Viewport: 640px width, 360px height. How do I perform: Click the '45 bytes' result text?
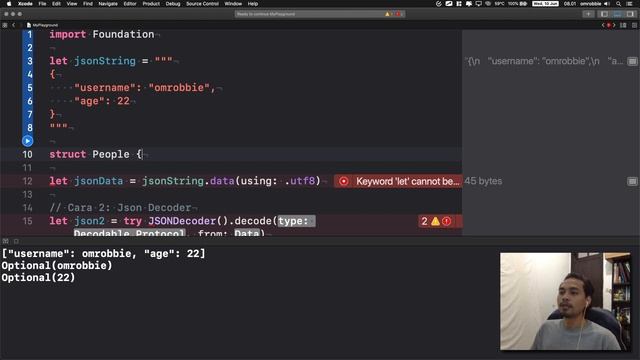pos(483,181)
